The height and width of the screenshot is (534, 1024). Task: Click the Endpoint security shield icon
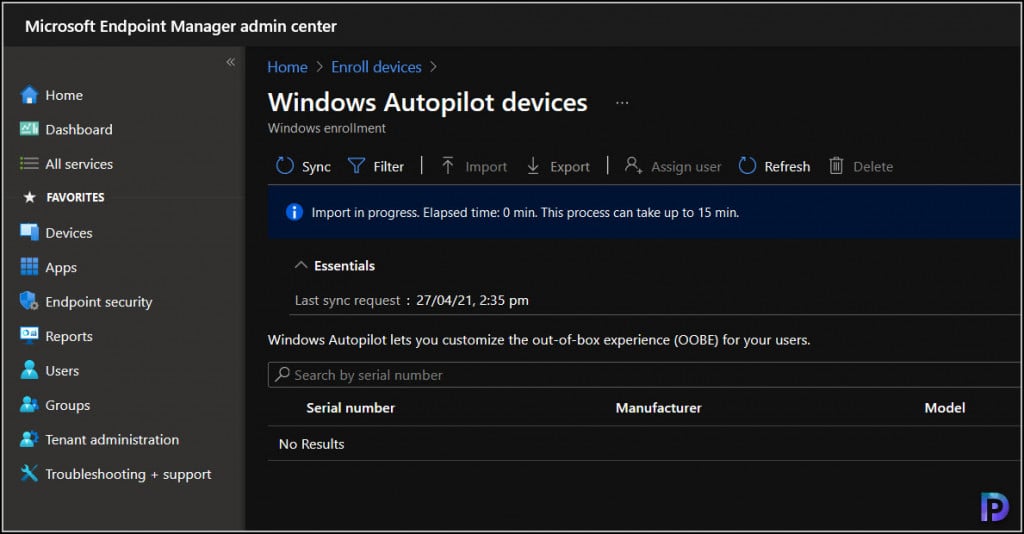[29, 301]
